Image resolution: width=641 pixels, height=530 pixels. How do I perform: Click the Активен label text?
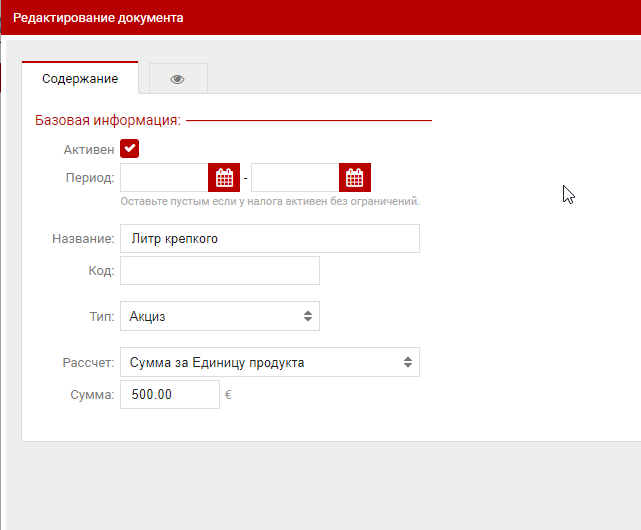pyautogui.click(x=88, y=149)
